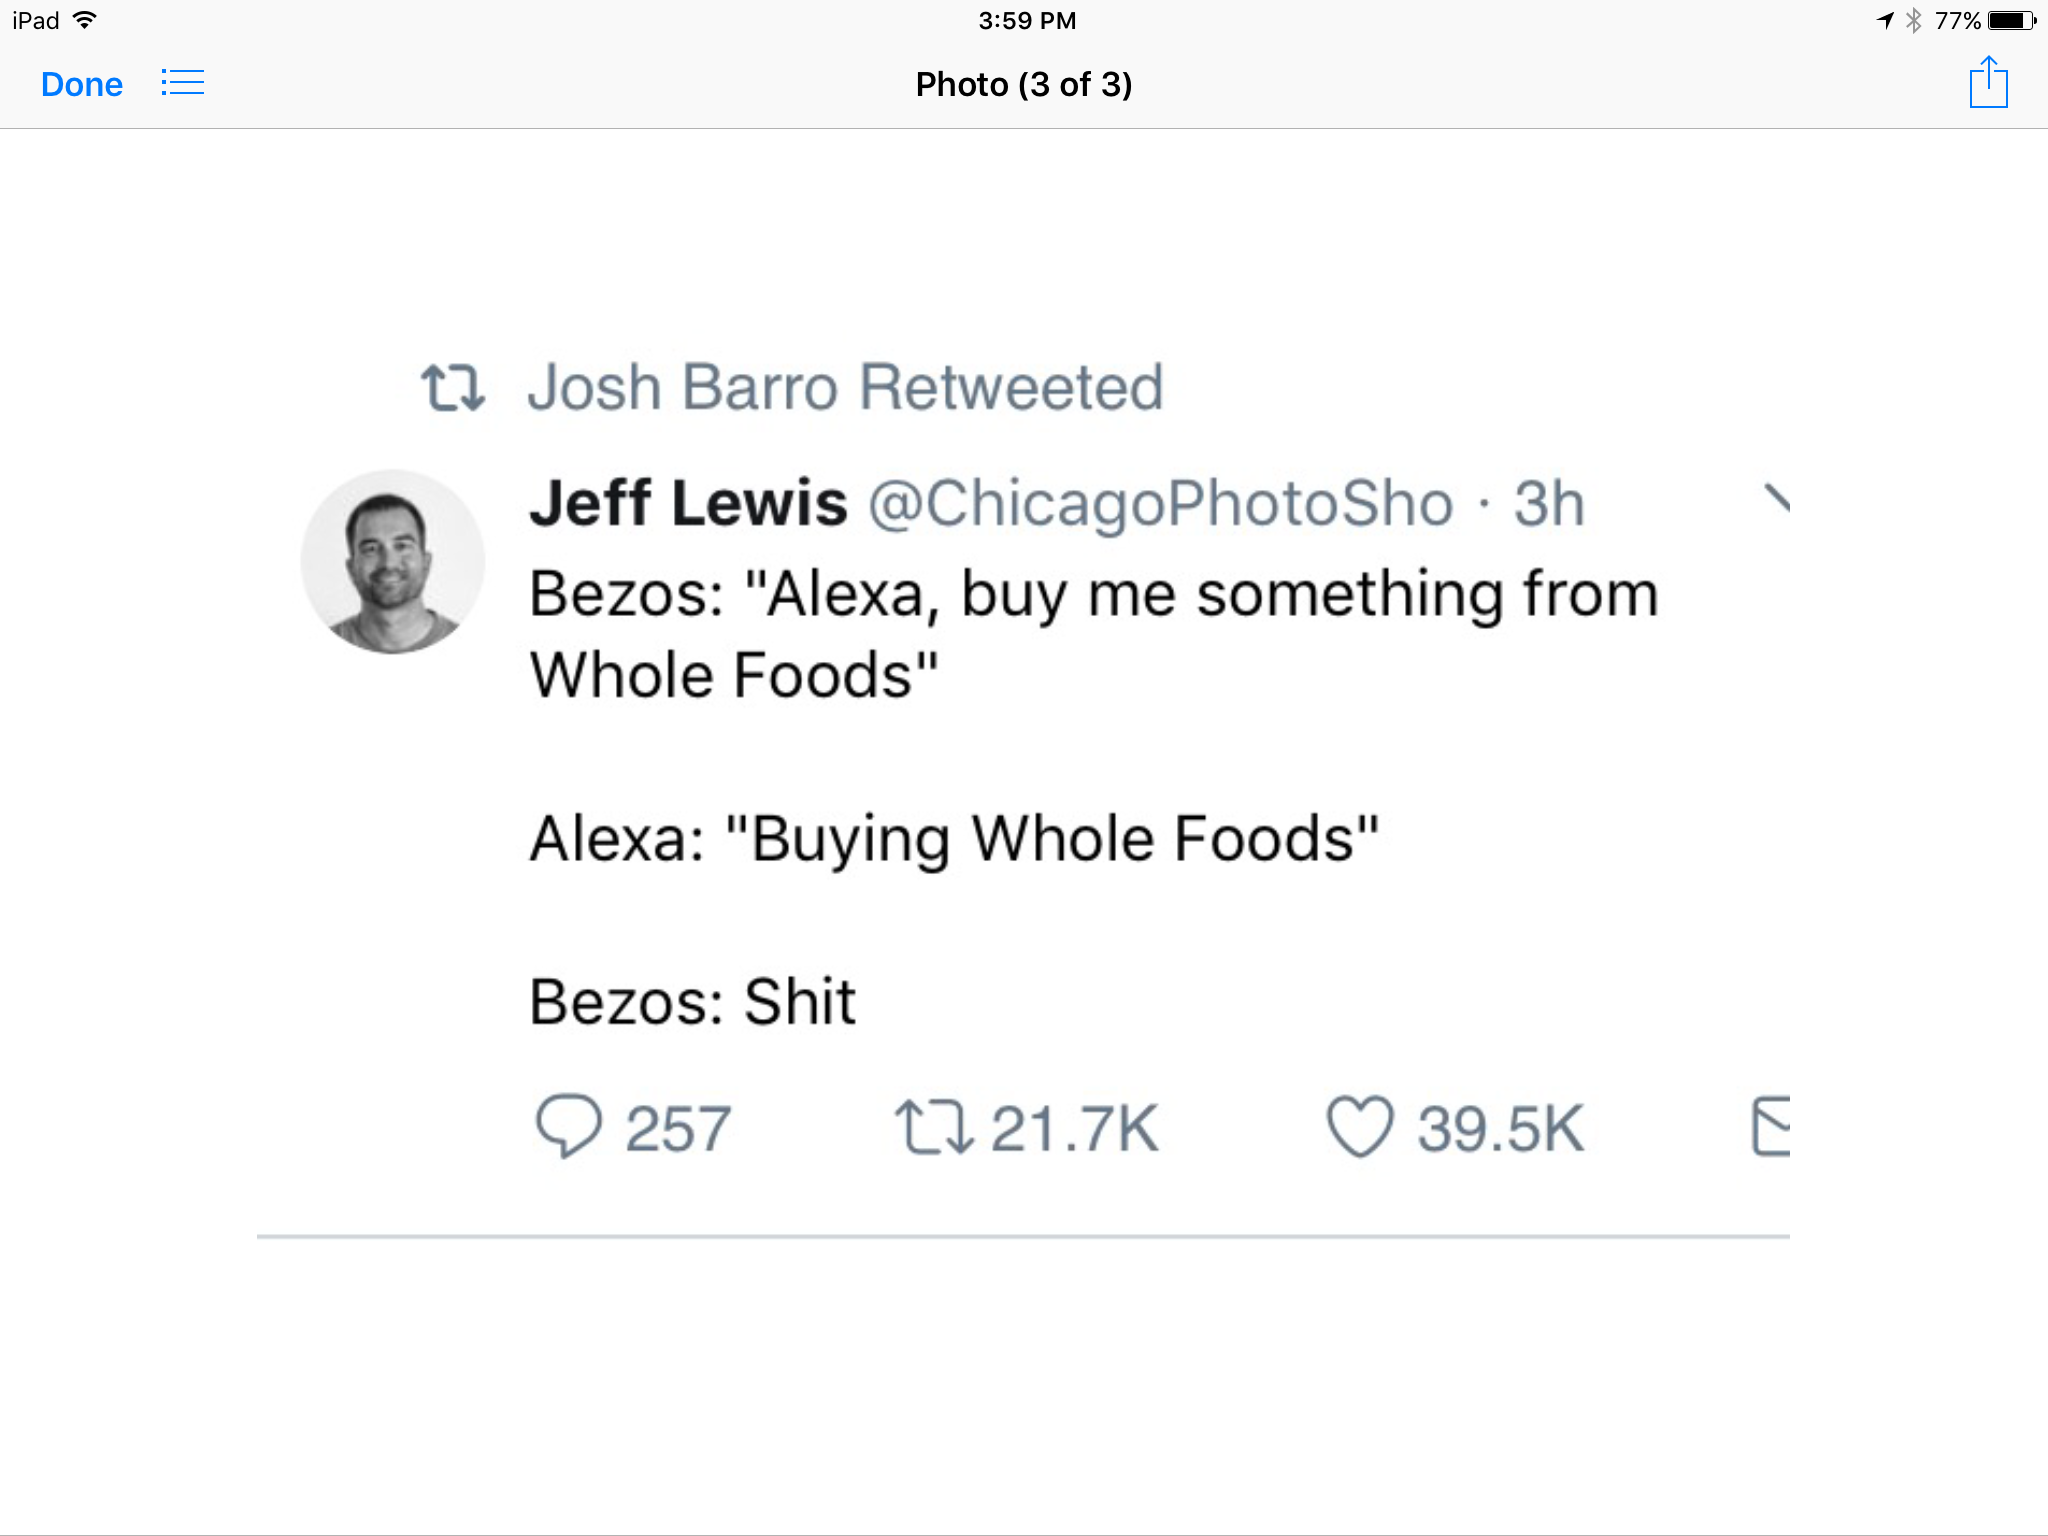Image resolution: width=2048 pixels, height=1536 pixels.
Task: Tap the 3:59 PM clock in the status bar
Action: coord(1024,18)
